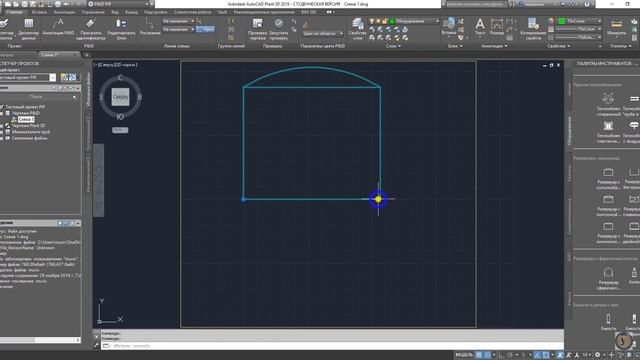Open the Цвет по области dropdown
The image size is (640, 360).
[x=322, y=33]
